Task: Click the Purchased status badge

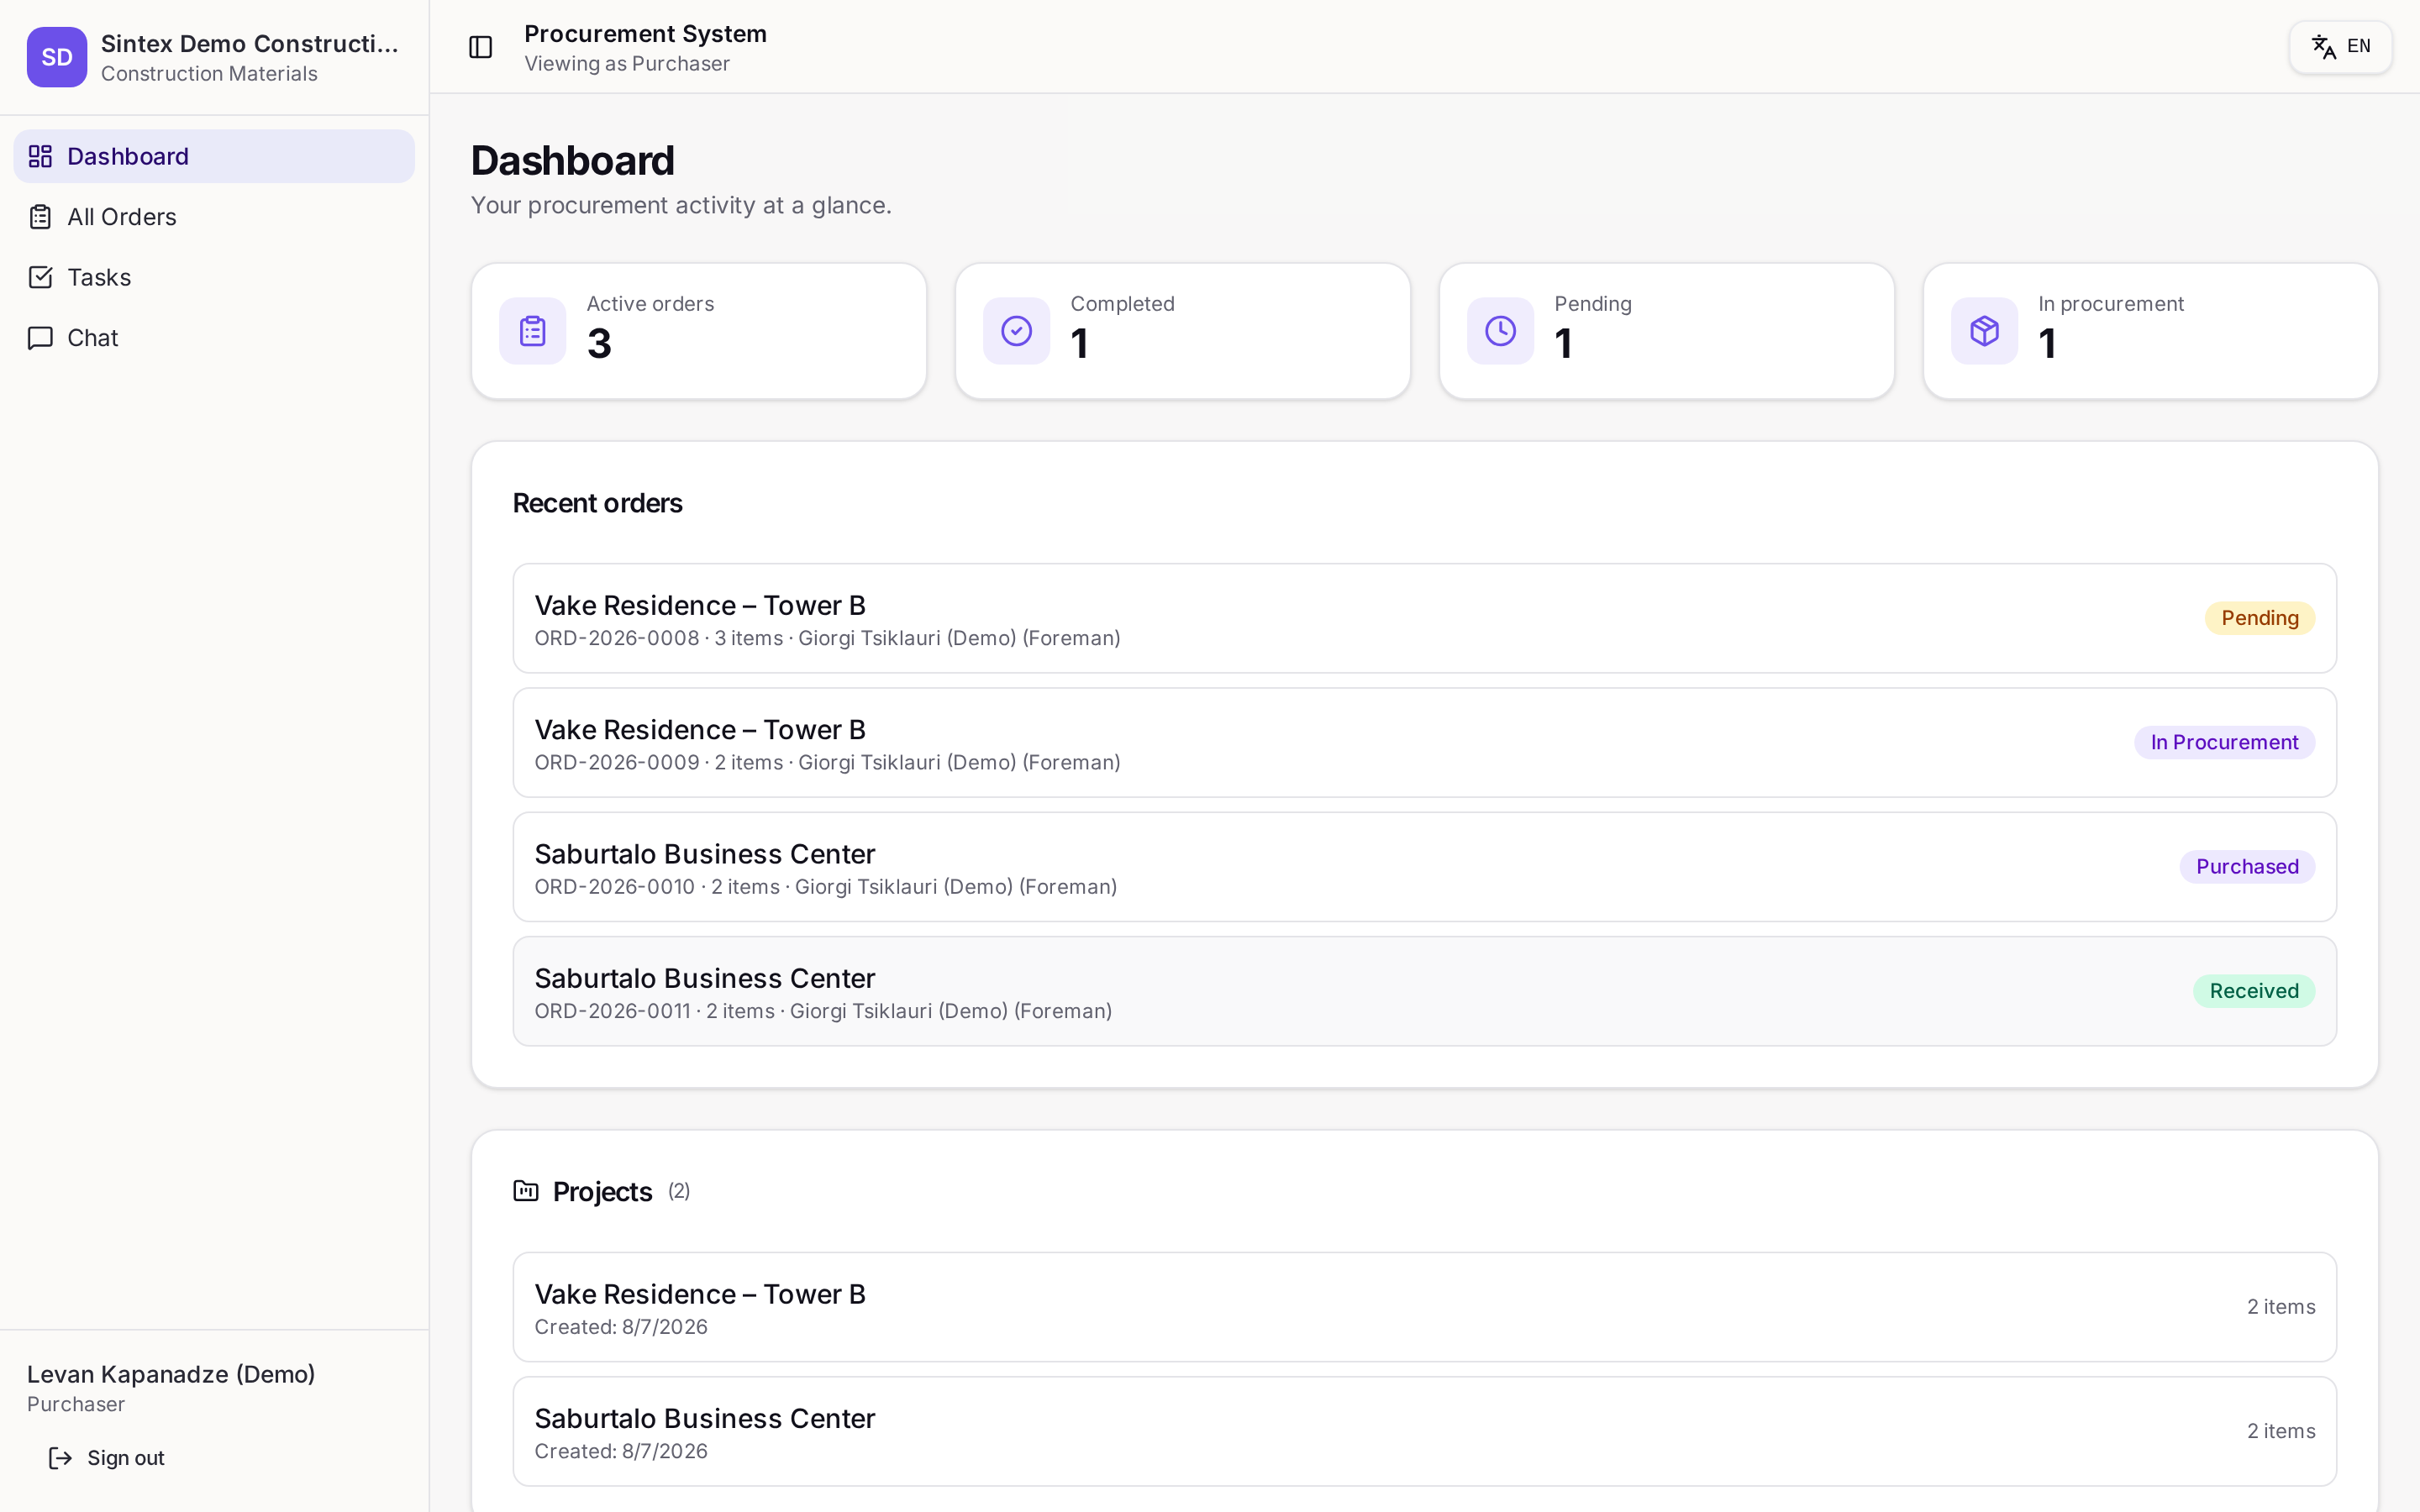Action: tap(2247, 867)
